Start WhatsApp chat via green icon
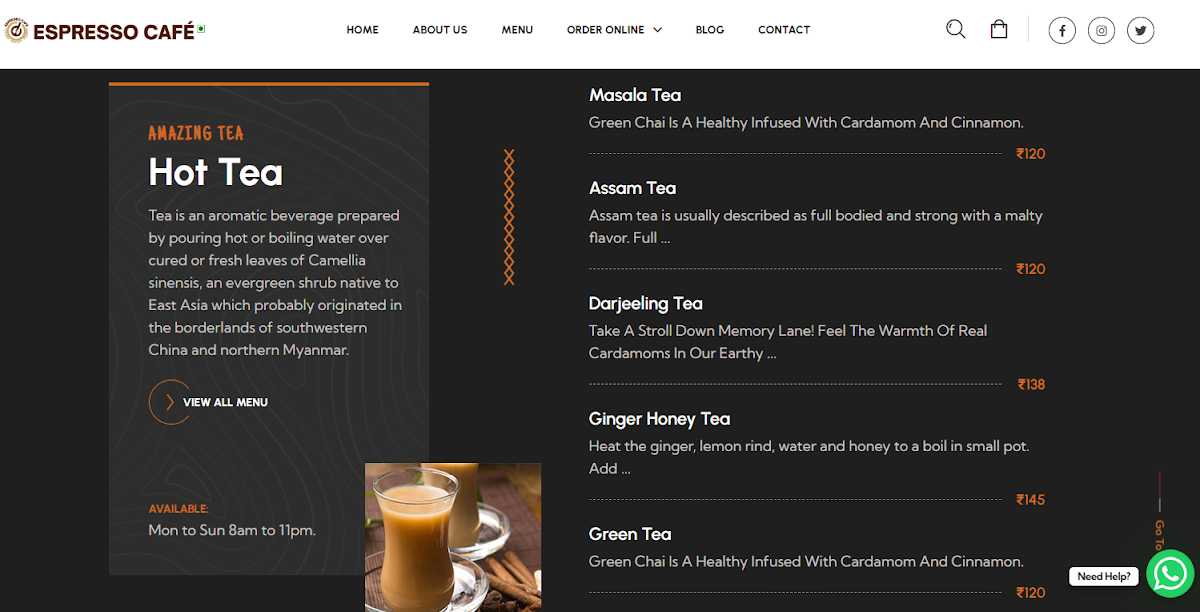Viewport: 1200px width, 612px height. [x=1170, y=574]
